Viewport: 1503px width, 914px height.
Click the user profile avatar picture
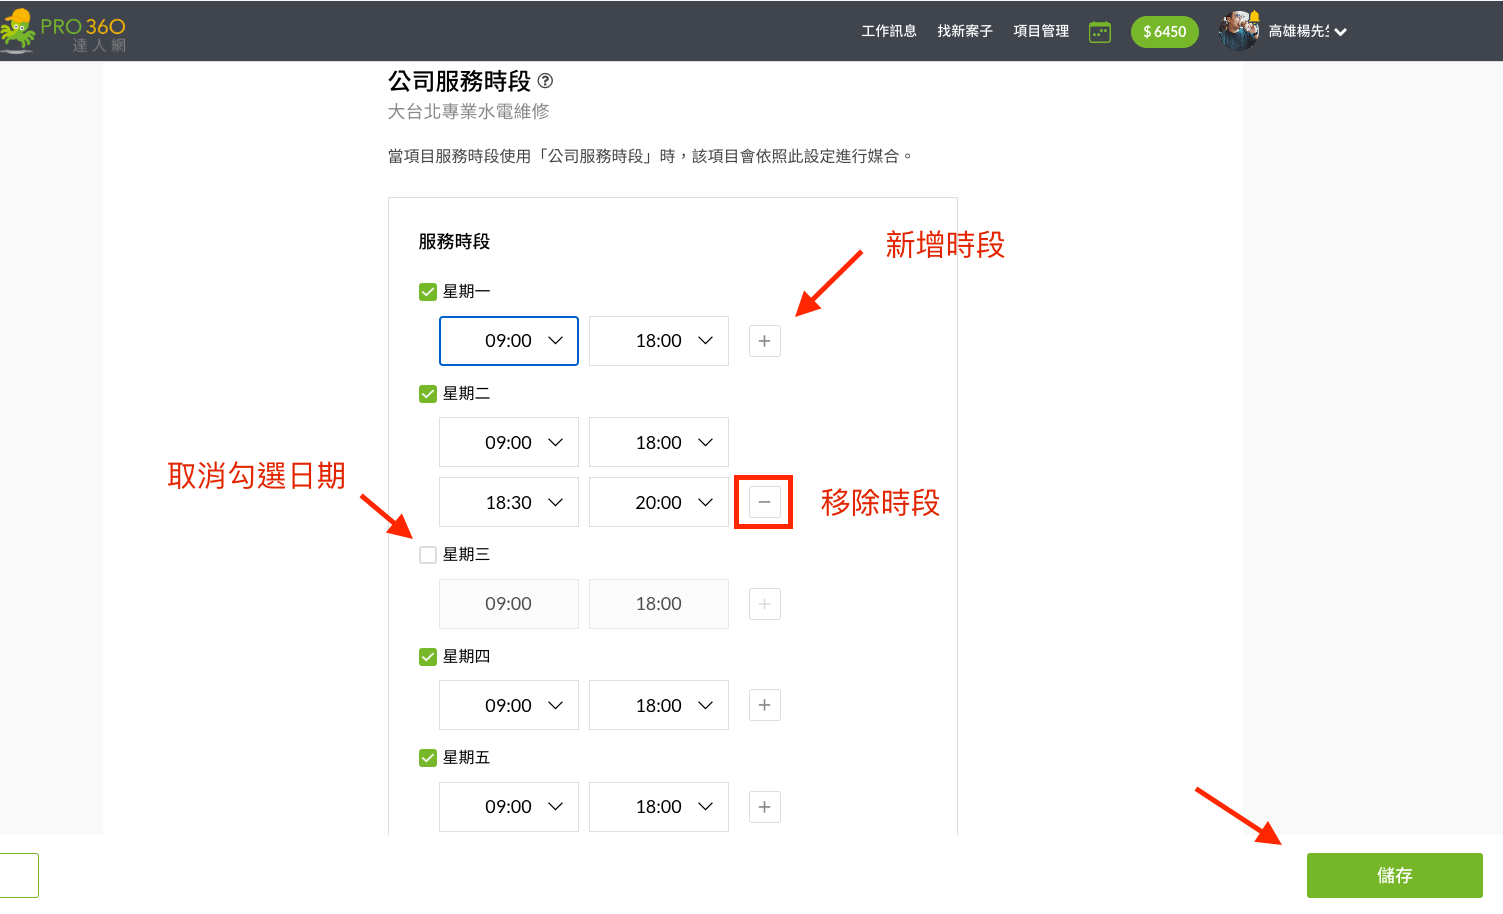(x=1238, y=31)
